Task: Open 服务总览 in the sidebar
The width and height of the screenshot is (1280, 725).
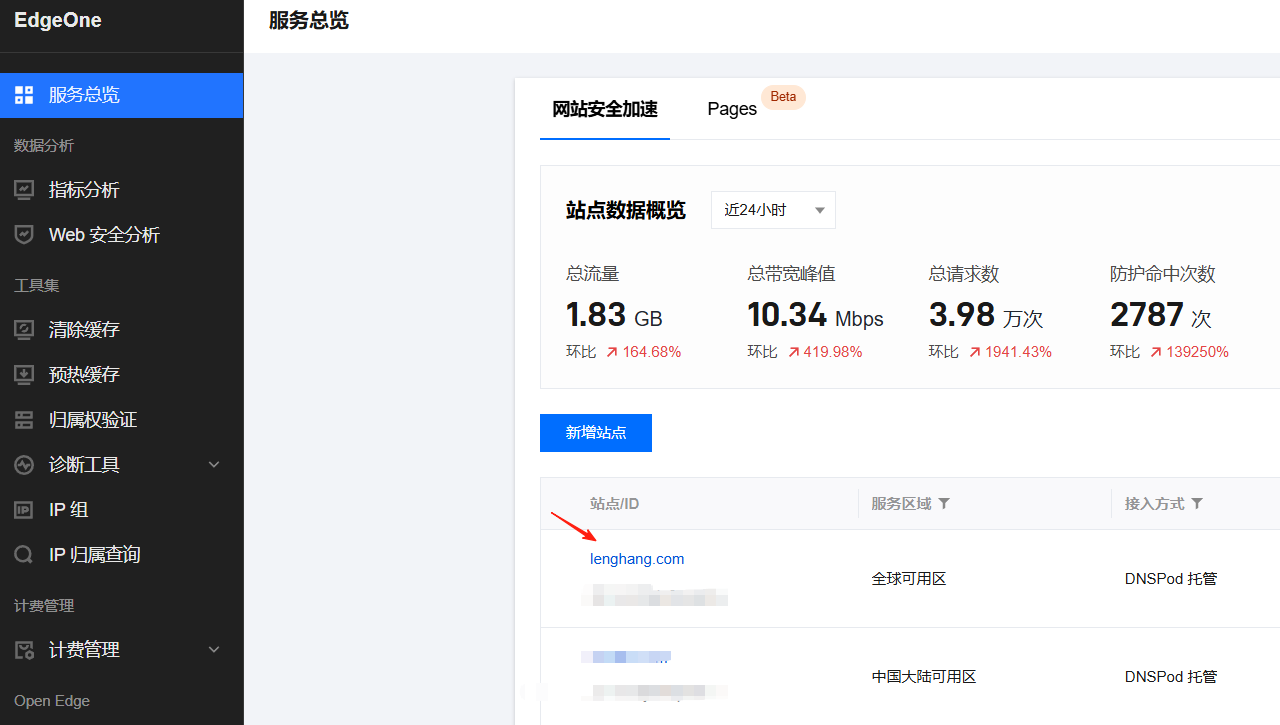Action: click(x=121, y=95)
